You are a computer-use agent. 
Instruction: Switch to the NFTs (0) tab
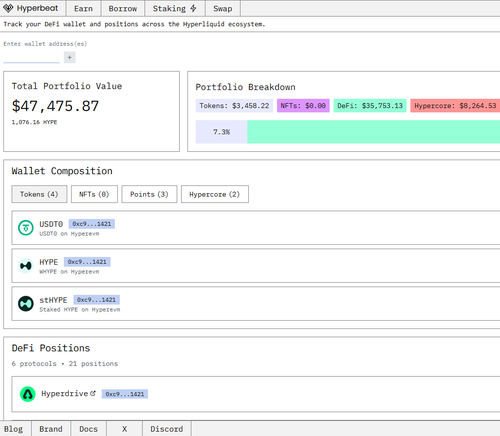coord(94,194)
